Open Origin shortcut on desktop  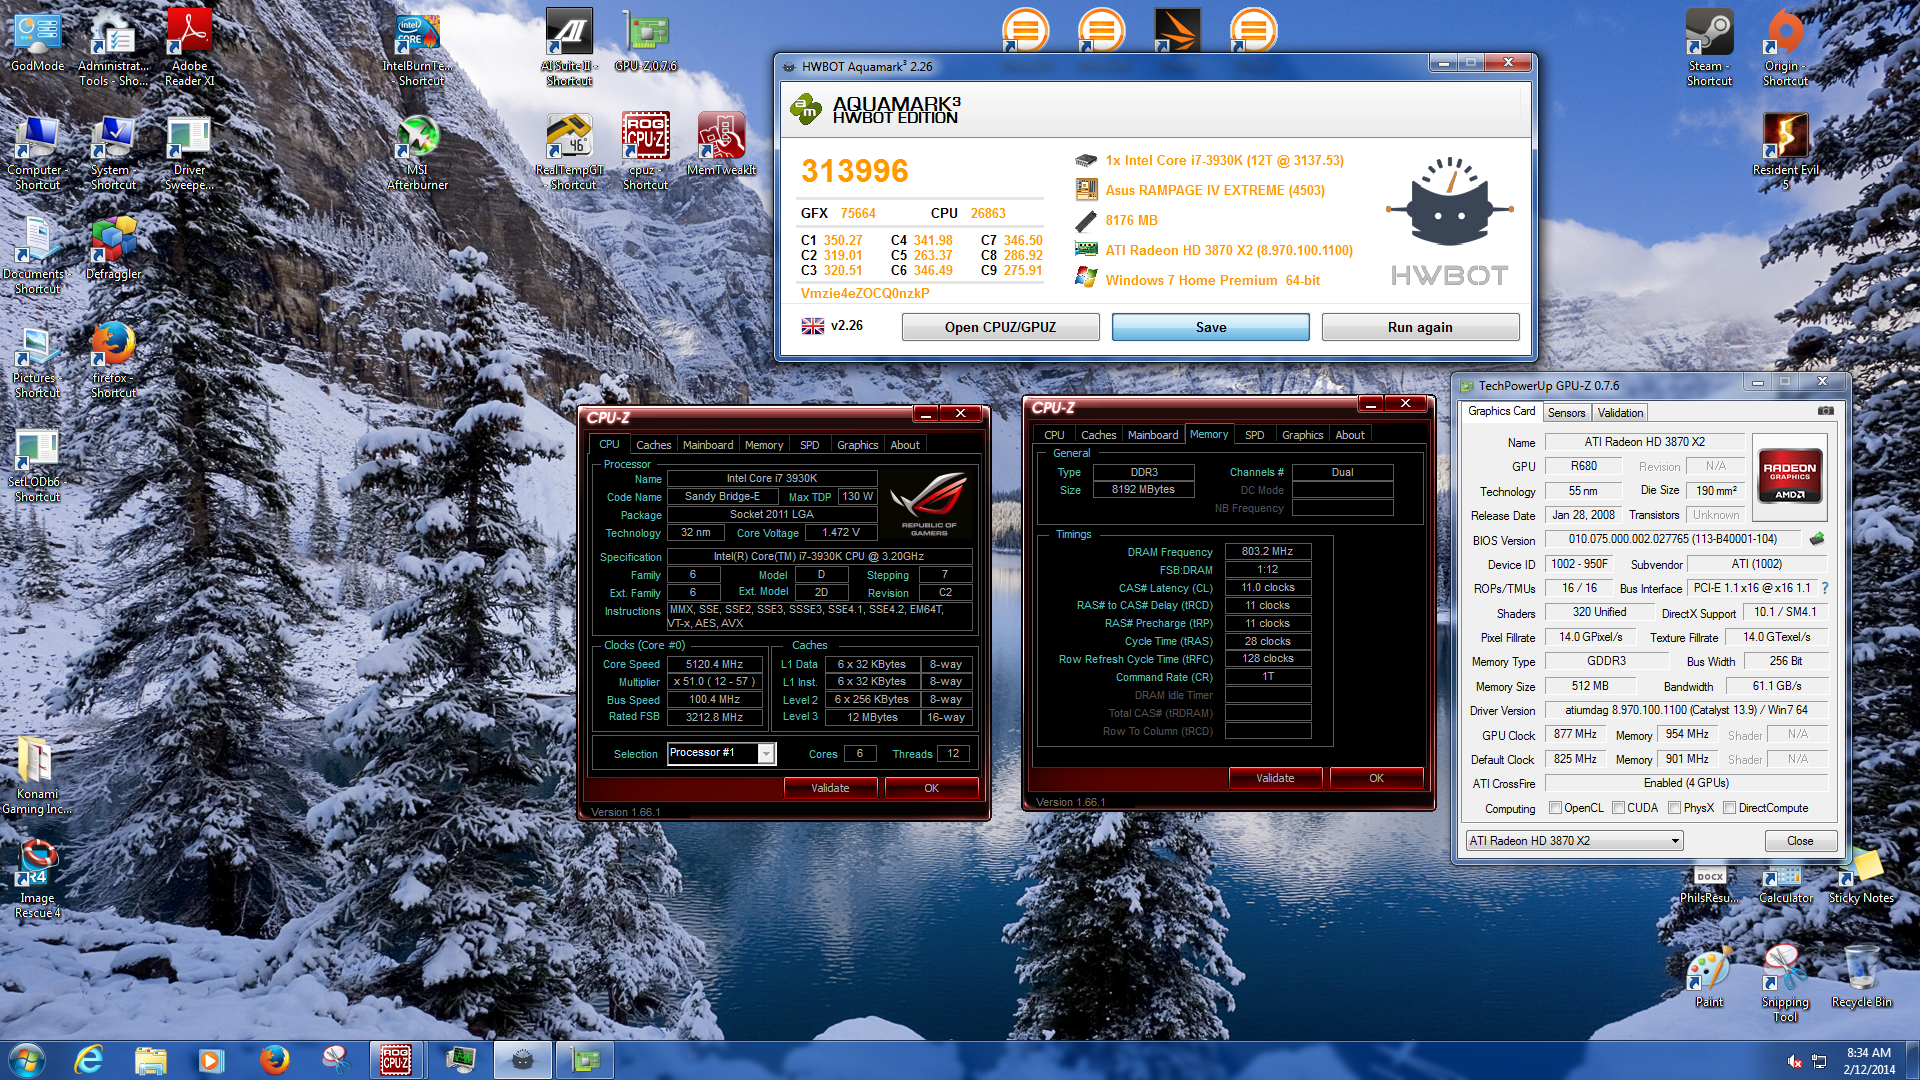tap(1785, 48)
